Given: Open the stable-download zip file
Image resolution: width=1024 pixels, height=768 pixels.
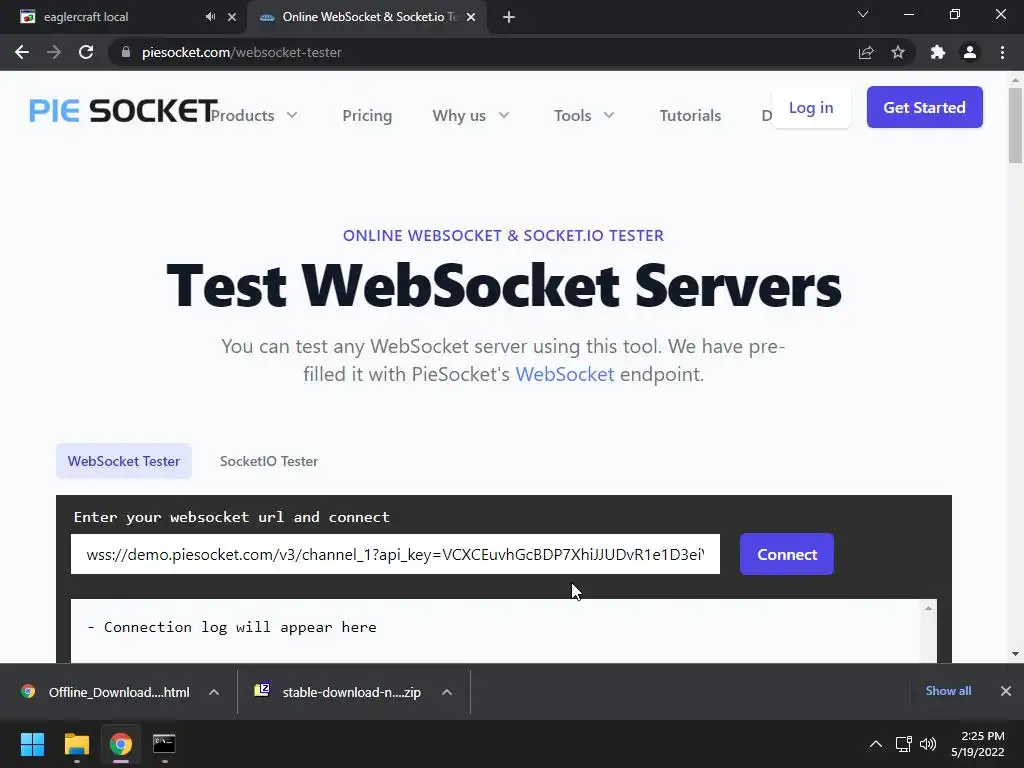Looking at the screenshot, I should pos(338,692).
